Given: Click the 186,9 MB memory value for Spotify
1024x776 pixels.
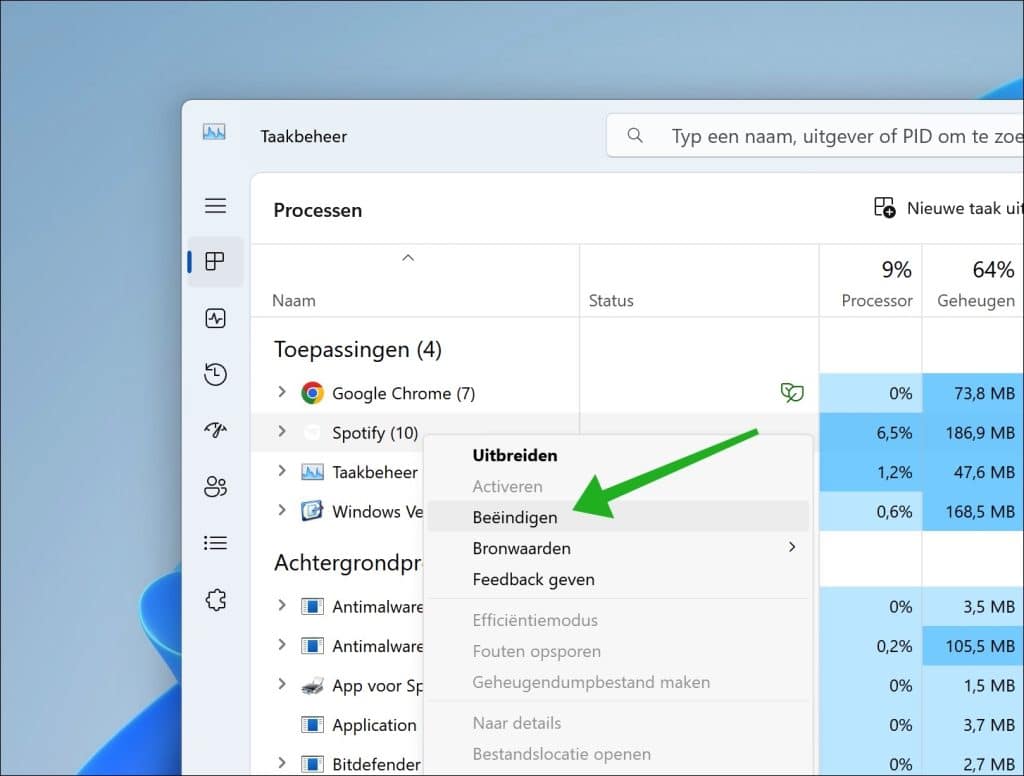Looking at the screenshot, I should pyautogui.click(x=980, y=433).
